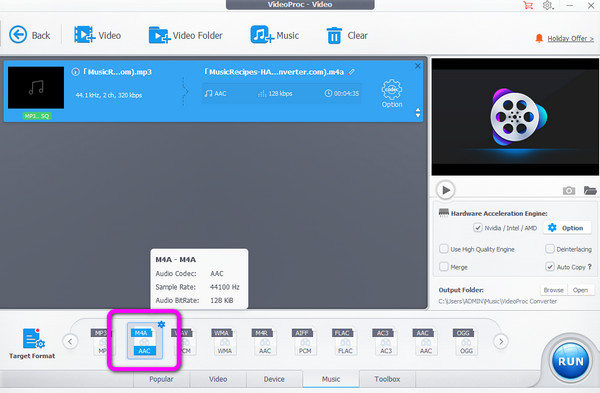Screen dimensions: 600x393
Task: Switch to the Music tab
Action: point(331,379)
